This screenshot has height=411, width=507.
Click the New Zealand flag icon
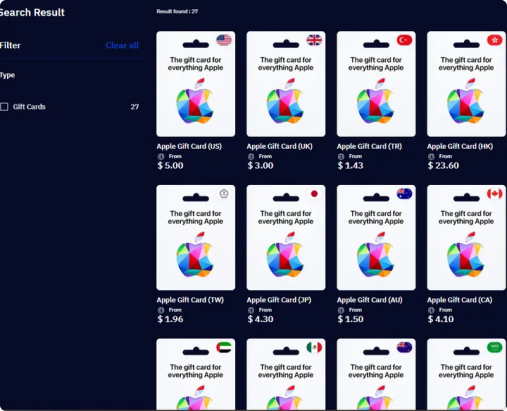[404, 347]
